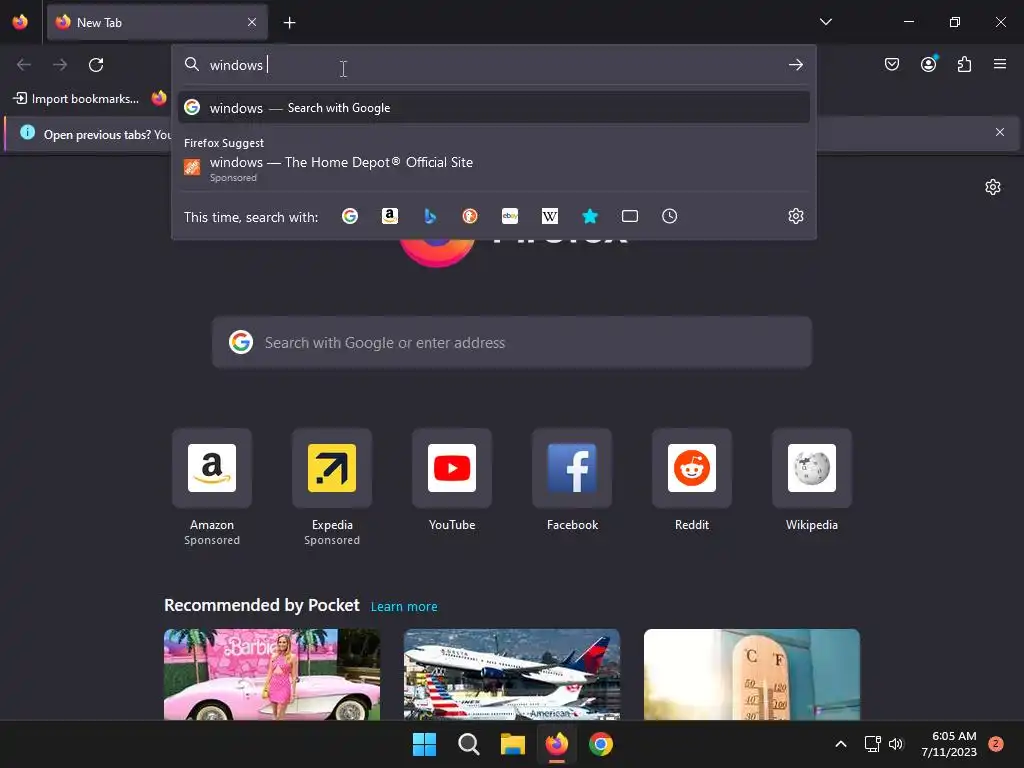Dismiss the Open previous tabs notification
The width and height of the screenshot is (1024, 768).
click(x=1000, y=133)
